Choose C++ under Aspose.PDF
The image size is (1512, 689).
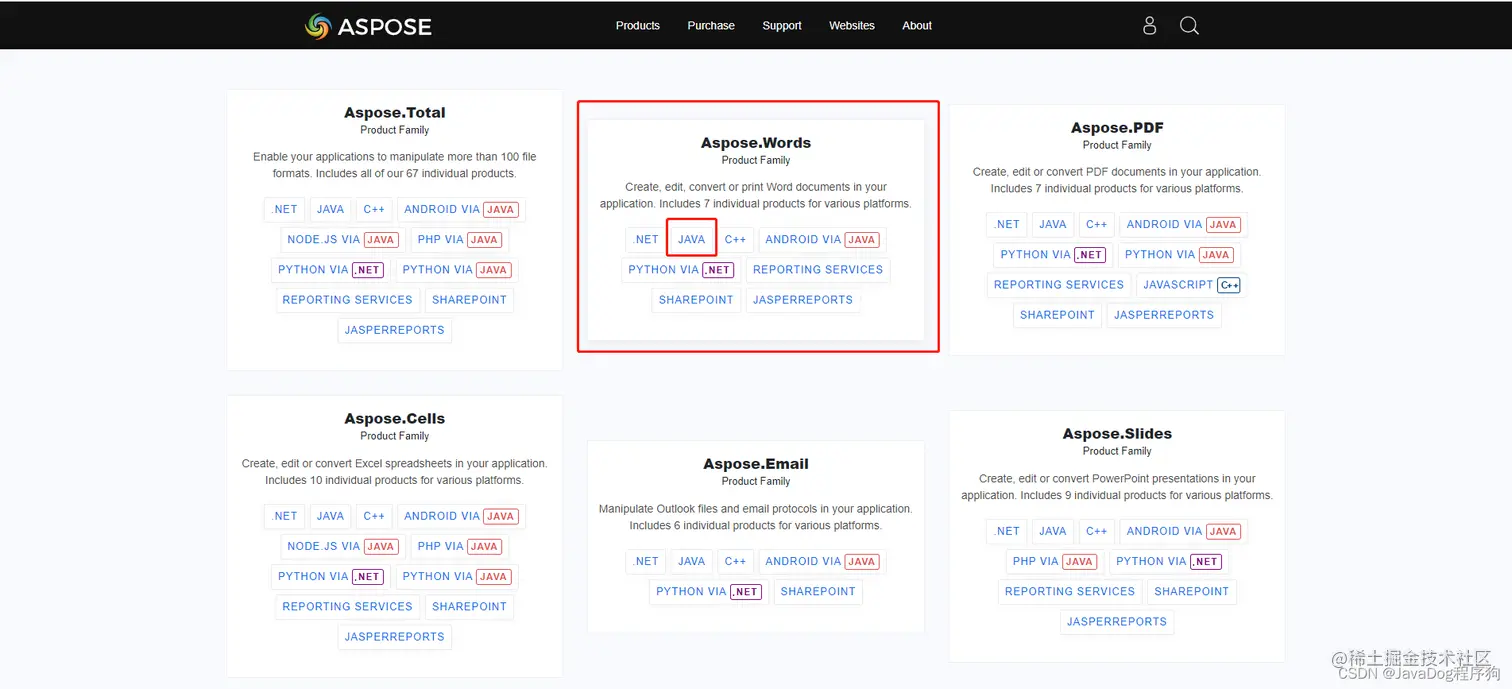point(1097,225)
